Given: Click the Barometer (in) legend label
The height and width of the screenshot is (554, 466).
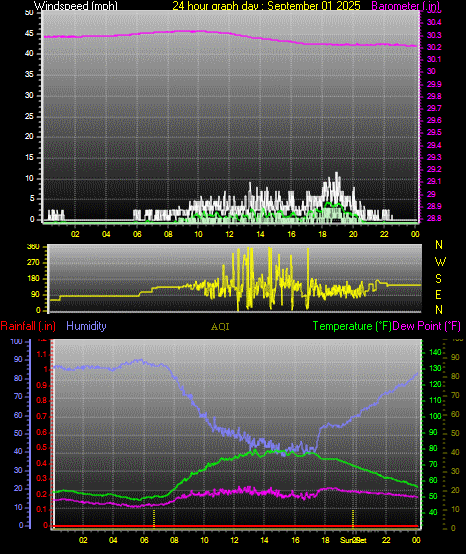Looking at the screenshot, I should (406, 6).
